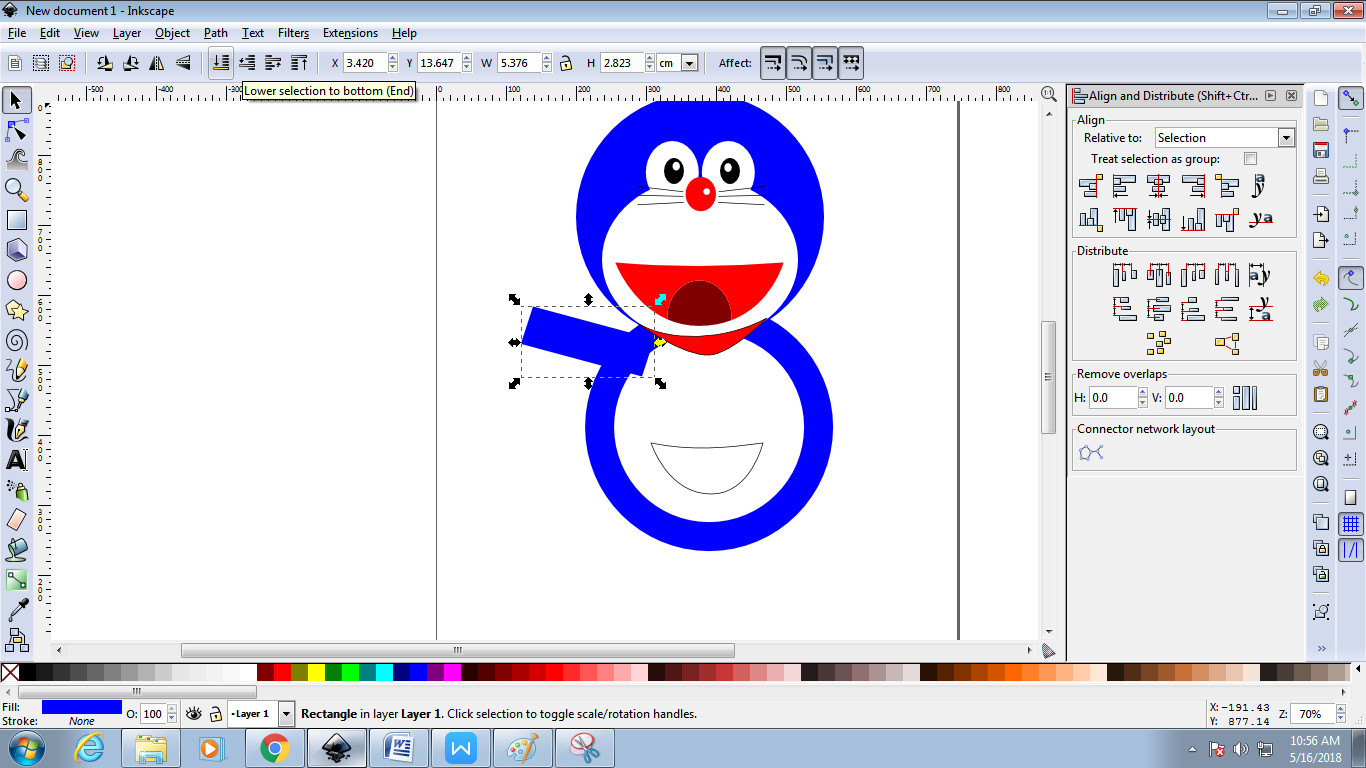
Task: Increase W width stepper
Action: 547,58
